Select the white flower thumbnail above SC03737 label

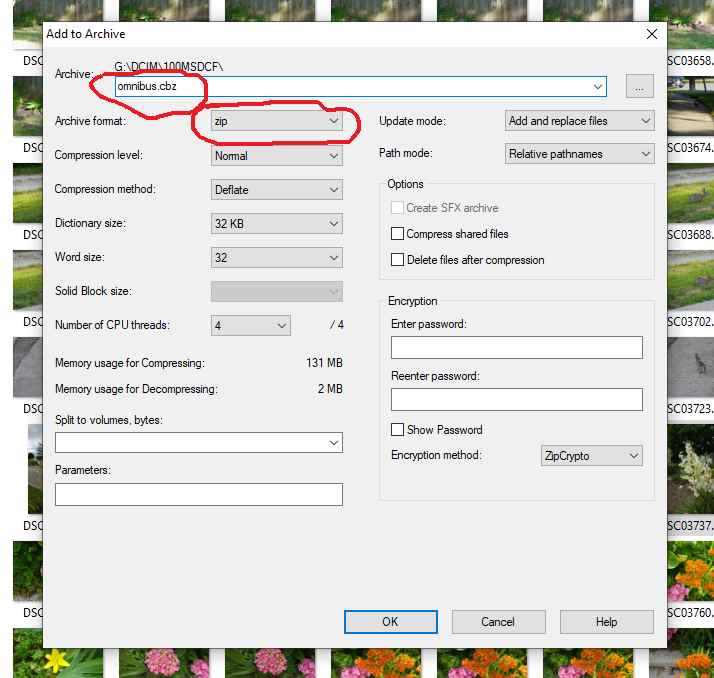pos(690,469)
